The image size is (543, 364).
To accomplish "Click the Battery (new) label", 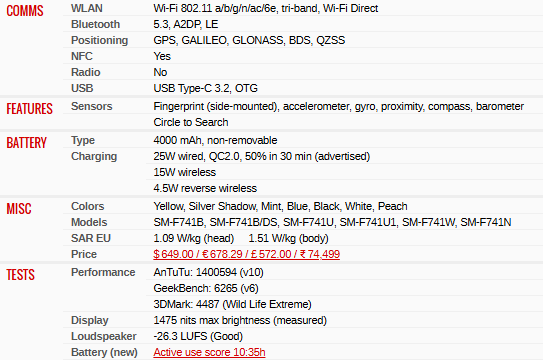I will 104,352.
